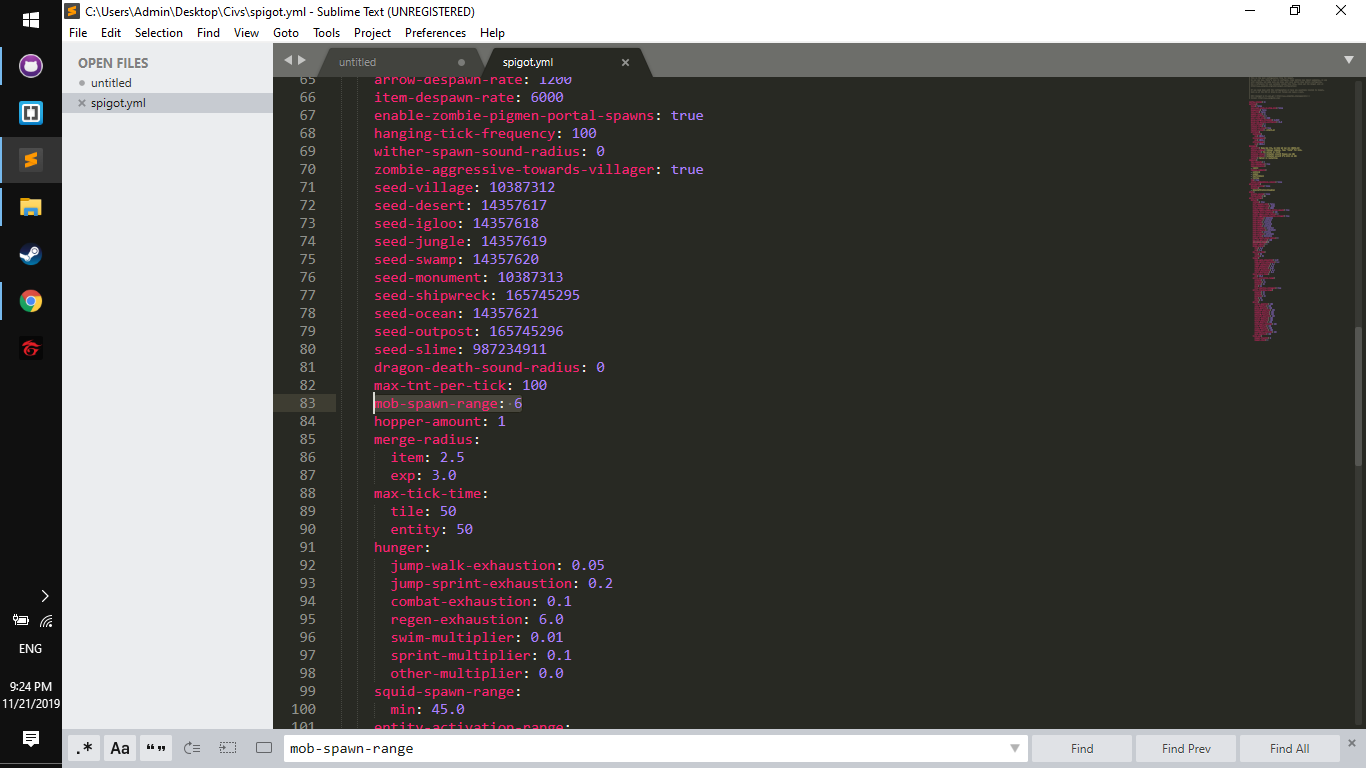This screenshot has height=768, width=1366.
Task: Click the seed-village value 10387312
Action: (522, 187)
